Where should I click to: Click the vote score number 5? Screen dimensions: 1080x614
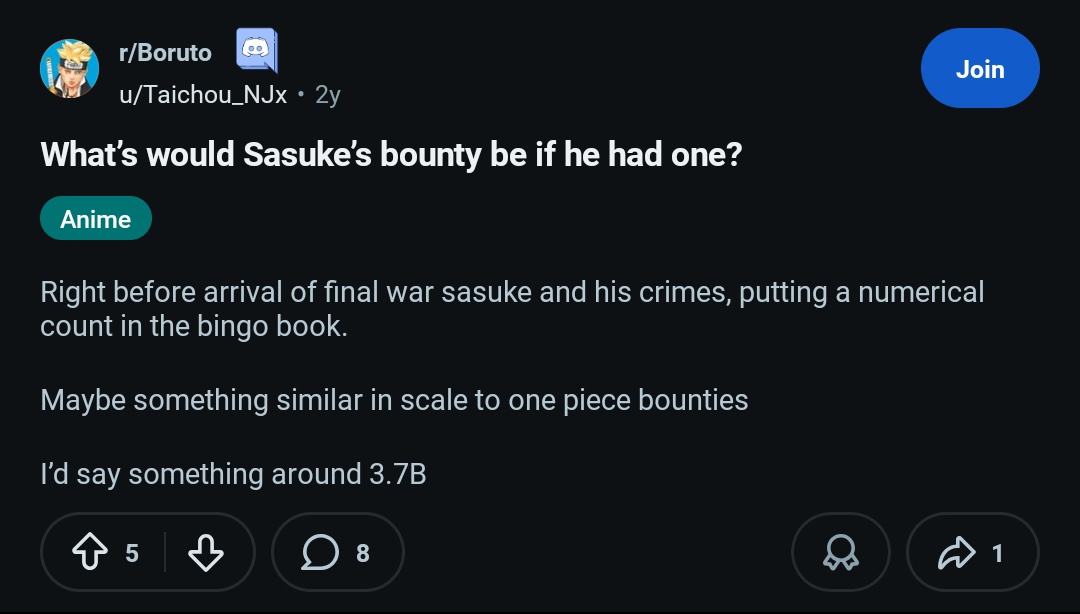(132, 552)
